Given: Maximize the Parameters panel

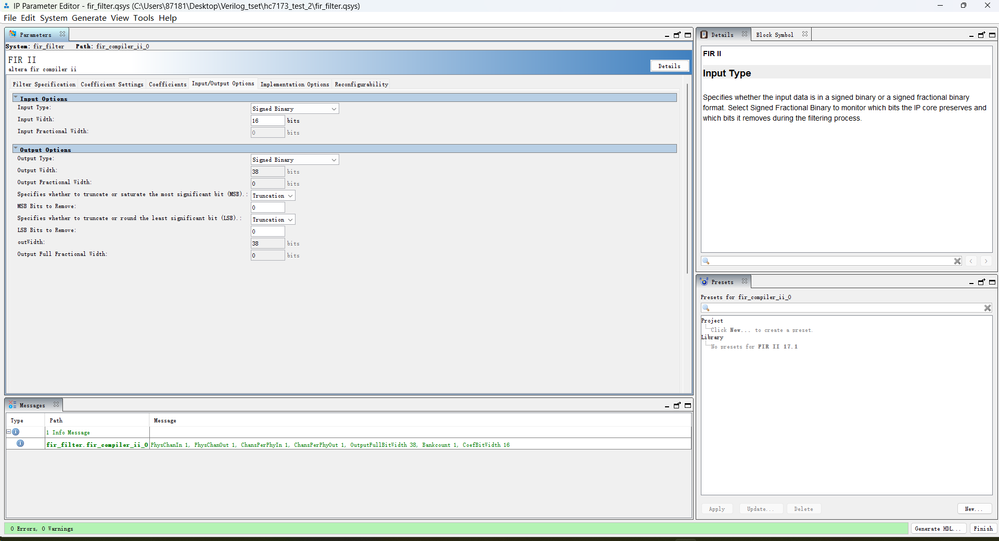Looking at the screenshot, I should pos(688,35).
